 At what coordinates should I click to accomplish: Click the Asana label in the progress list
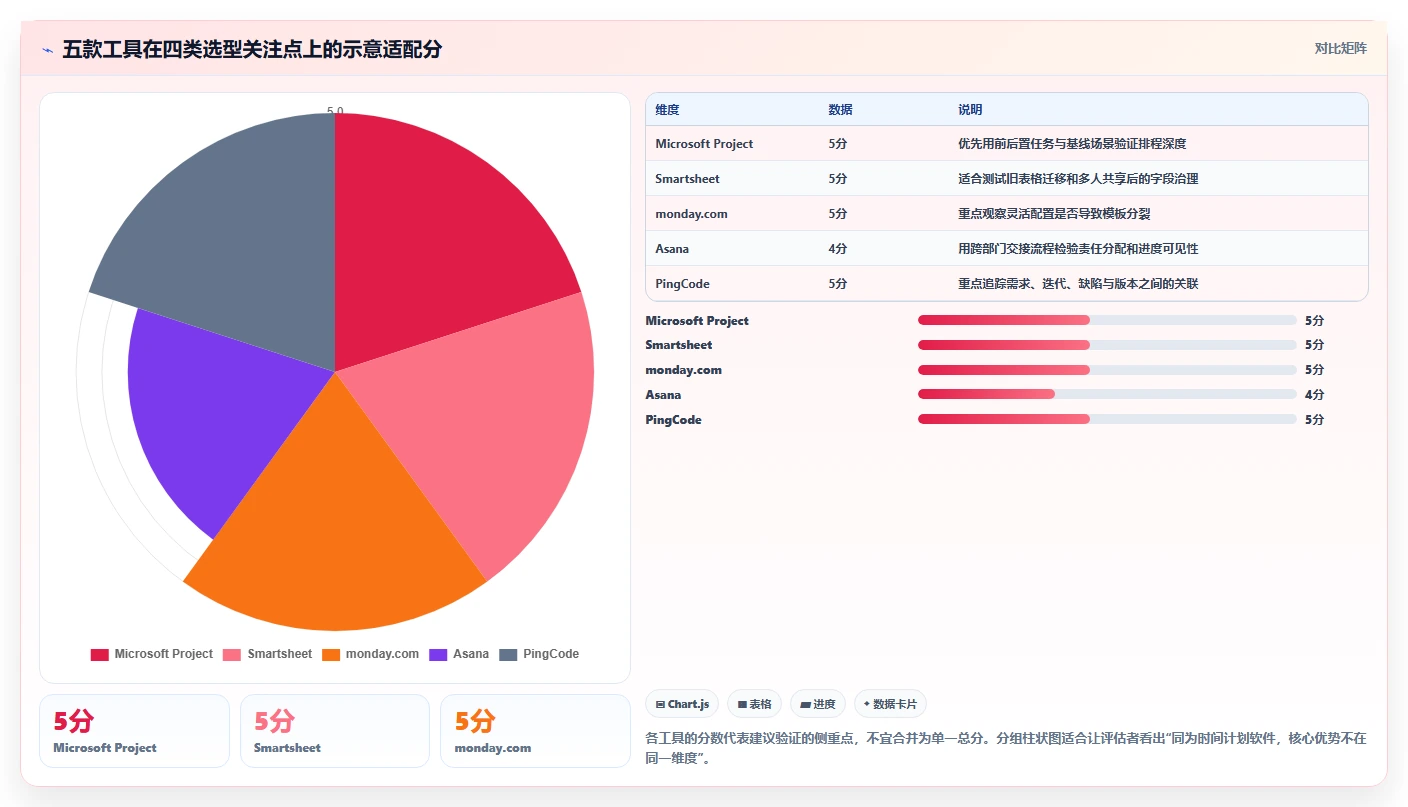[663, 395]
